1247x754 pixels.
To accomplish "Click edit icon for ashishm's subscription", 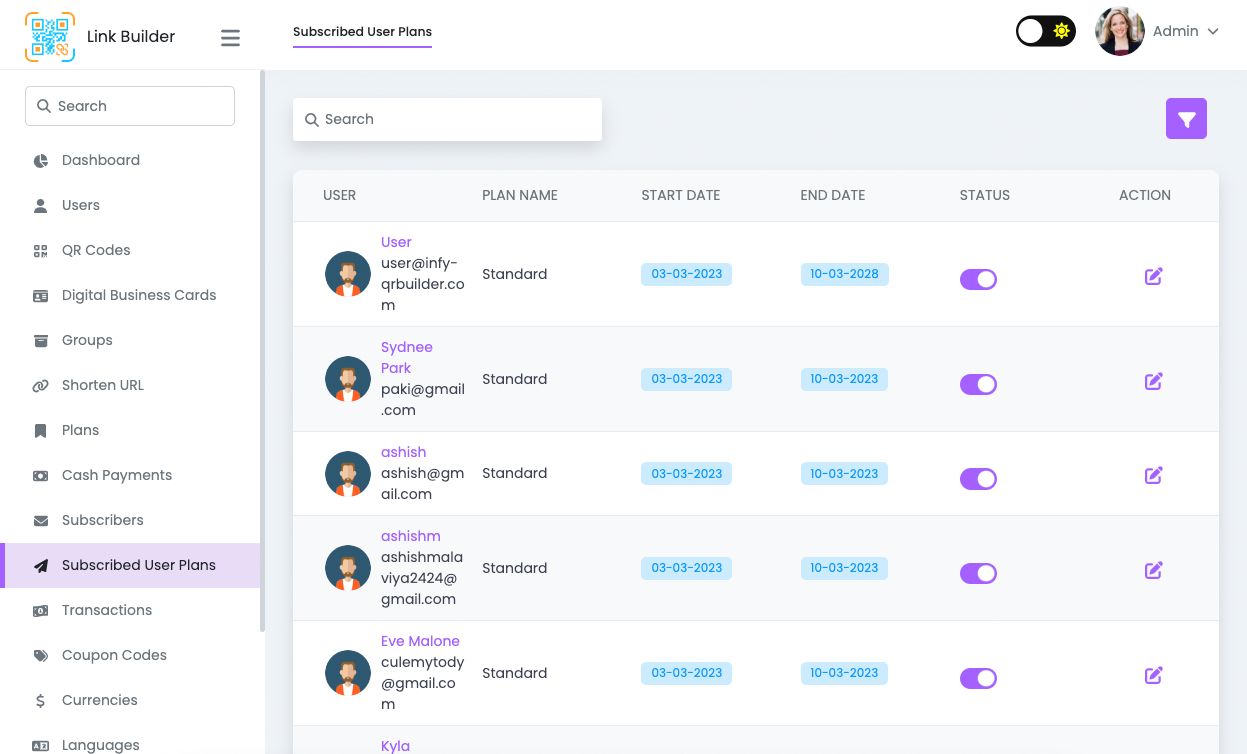I will [x=1153, y=570].
